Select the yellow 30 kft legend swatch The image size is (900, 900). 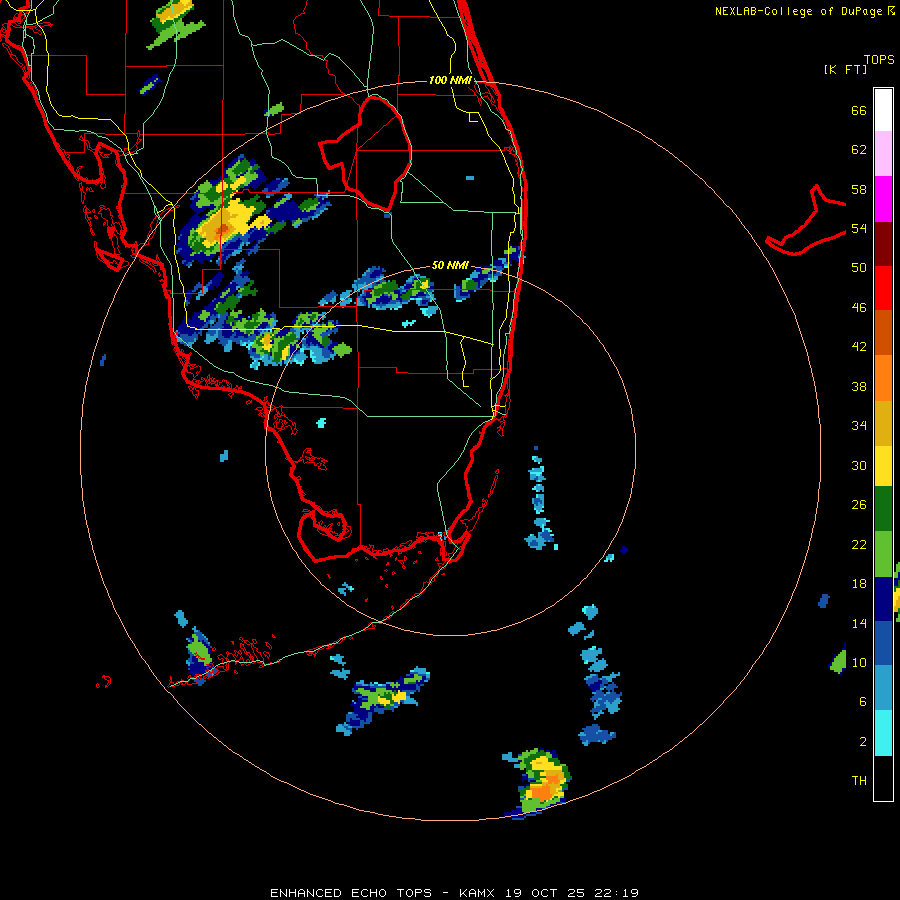[883, 465]
